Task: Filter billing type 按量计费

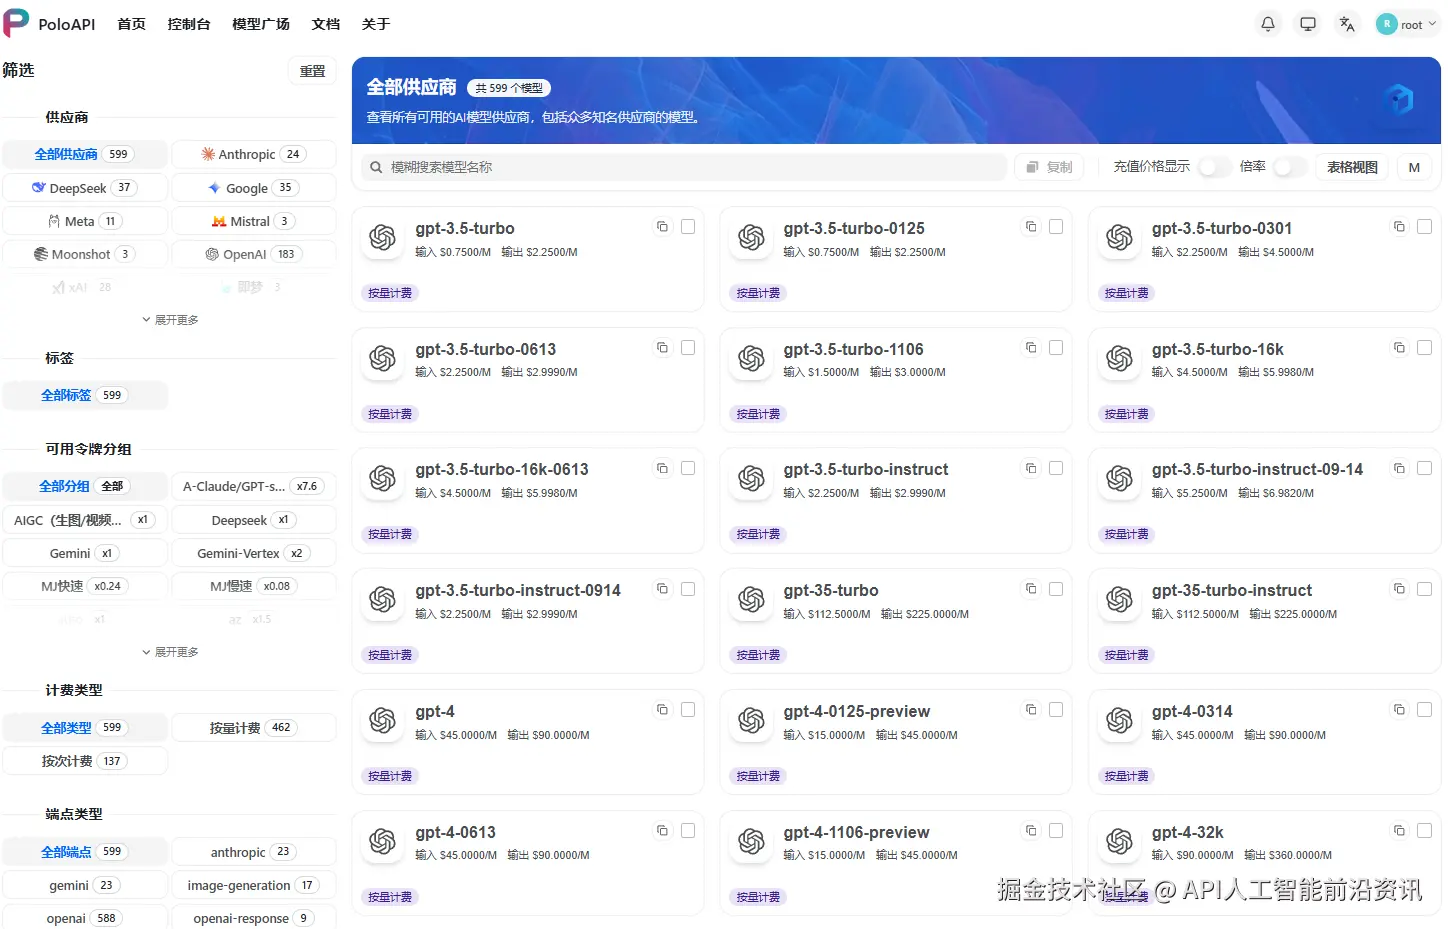Action: click(254, 728)
